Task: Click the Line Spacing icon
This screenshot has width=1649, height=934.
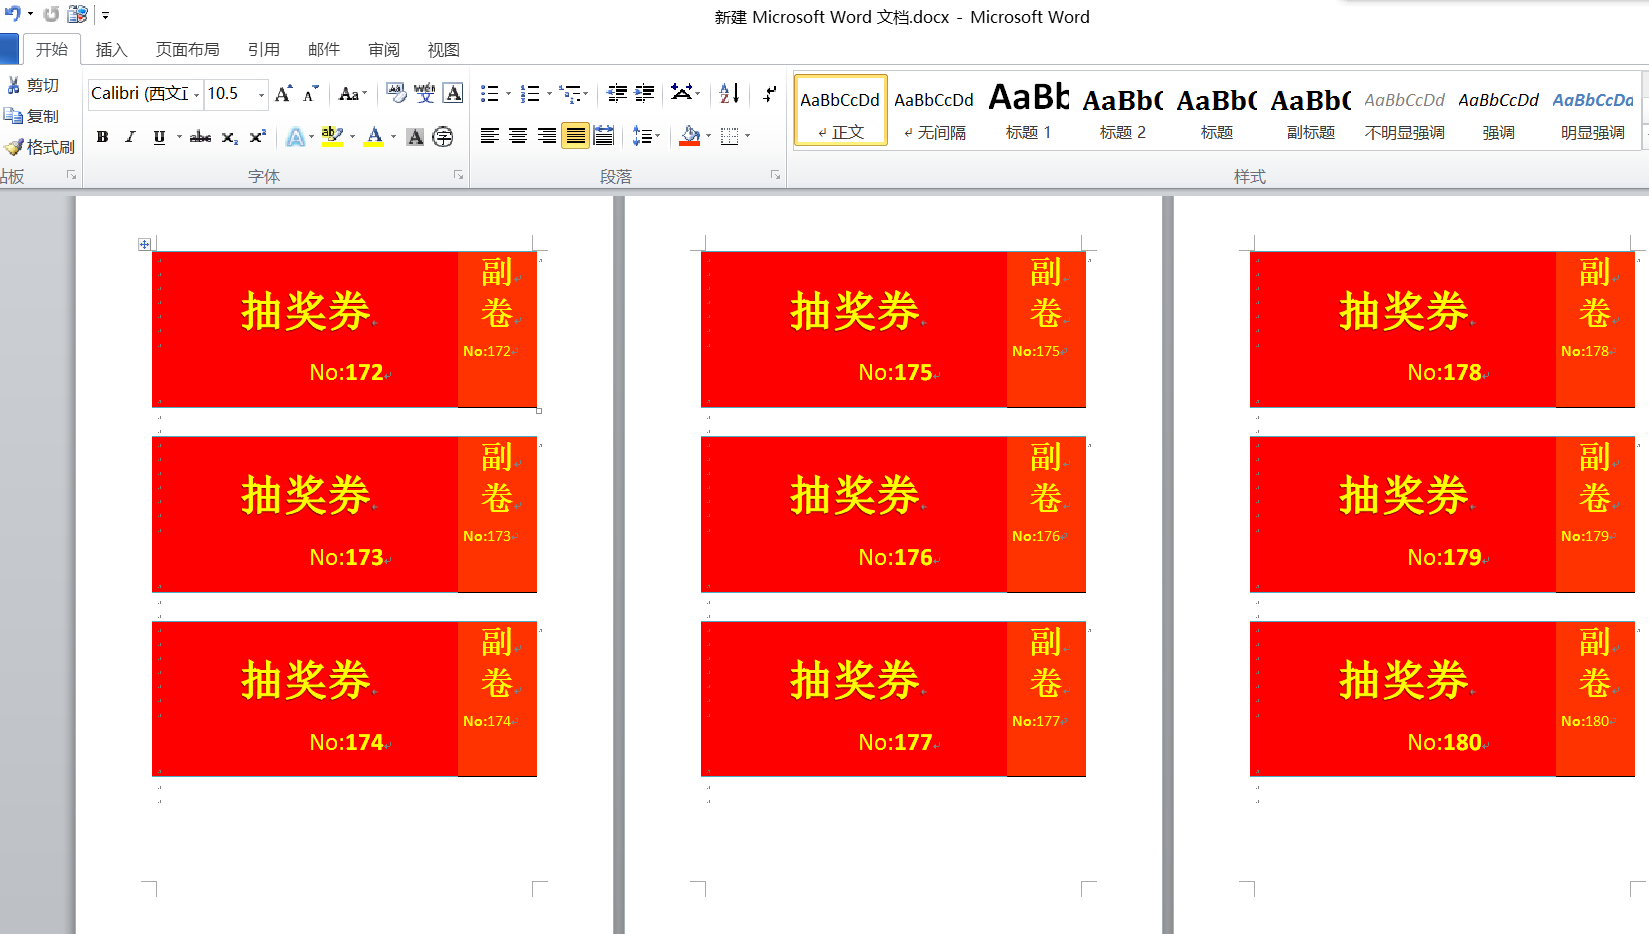Action: click(642, 136)
